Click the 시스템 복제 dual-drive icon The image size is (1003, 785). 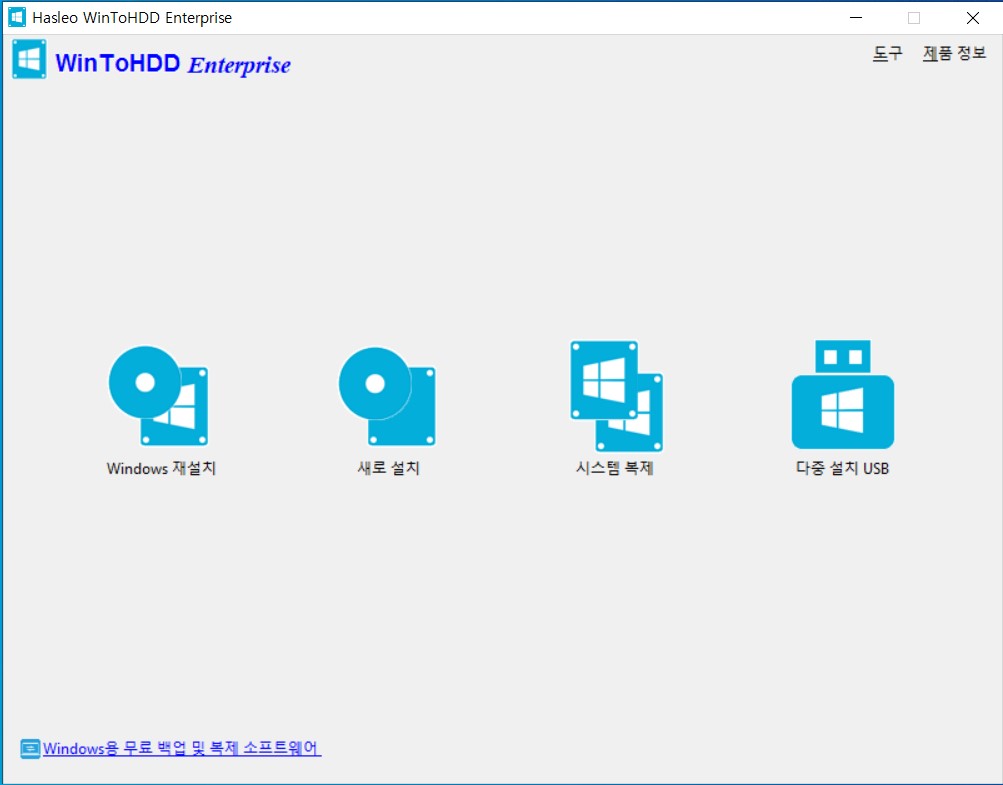616,396
